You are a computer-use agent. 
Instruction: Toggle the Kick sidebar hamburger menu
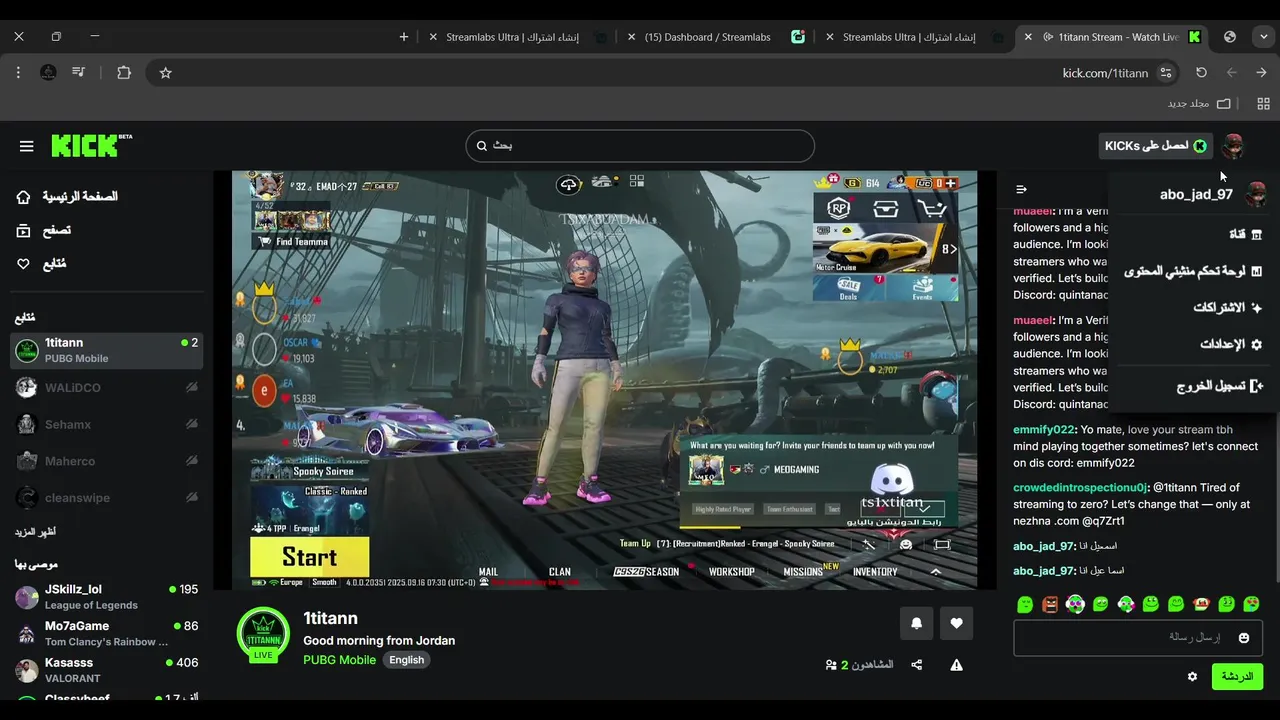[x=27, y=146]
